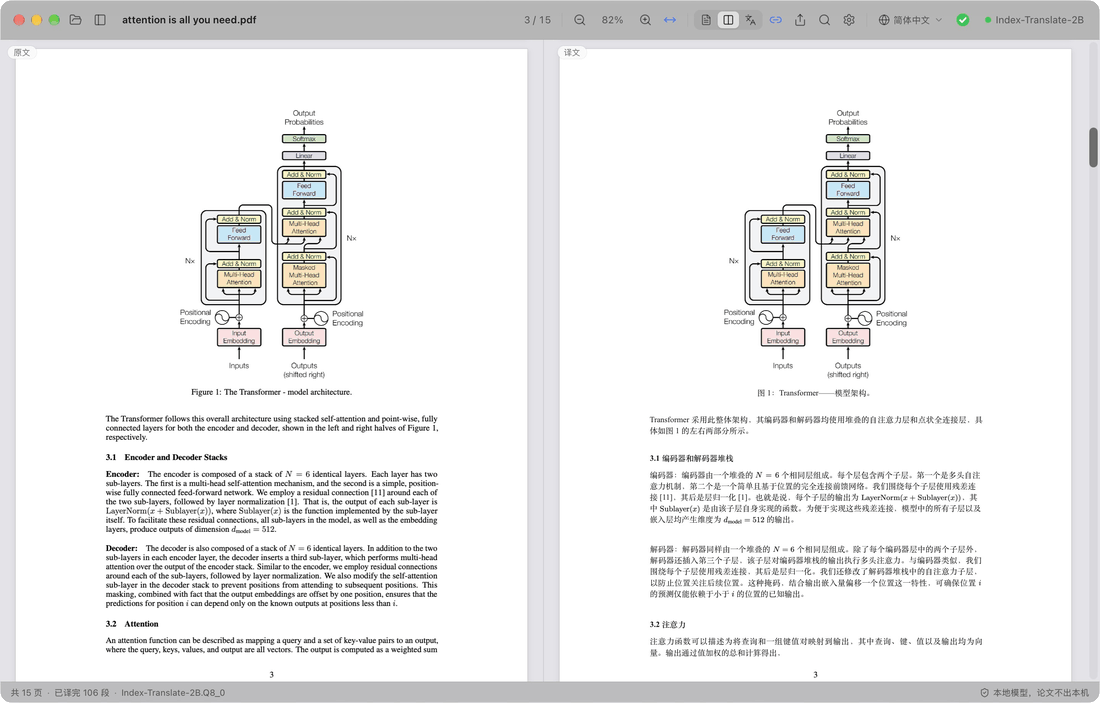Click the 译文 pane label
Image resolution: width=1100 pixels, height=703 pixels.
(x=572, y=53)
